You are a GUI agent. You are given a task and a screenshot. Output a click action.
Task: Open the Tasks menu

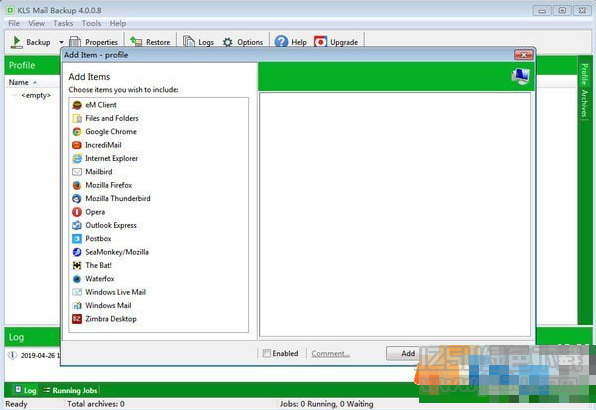[x=63, y=24]
